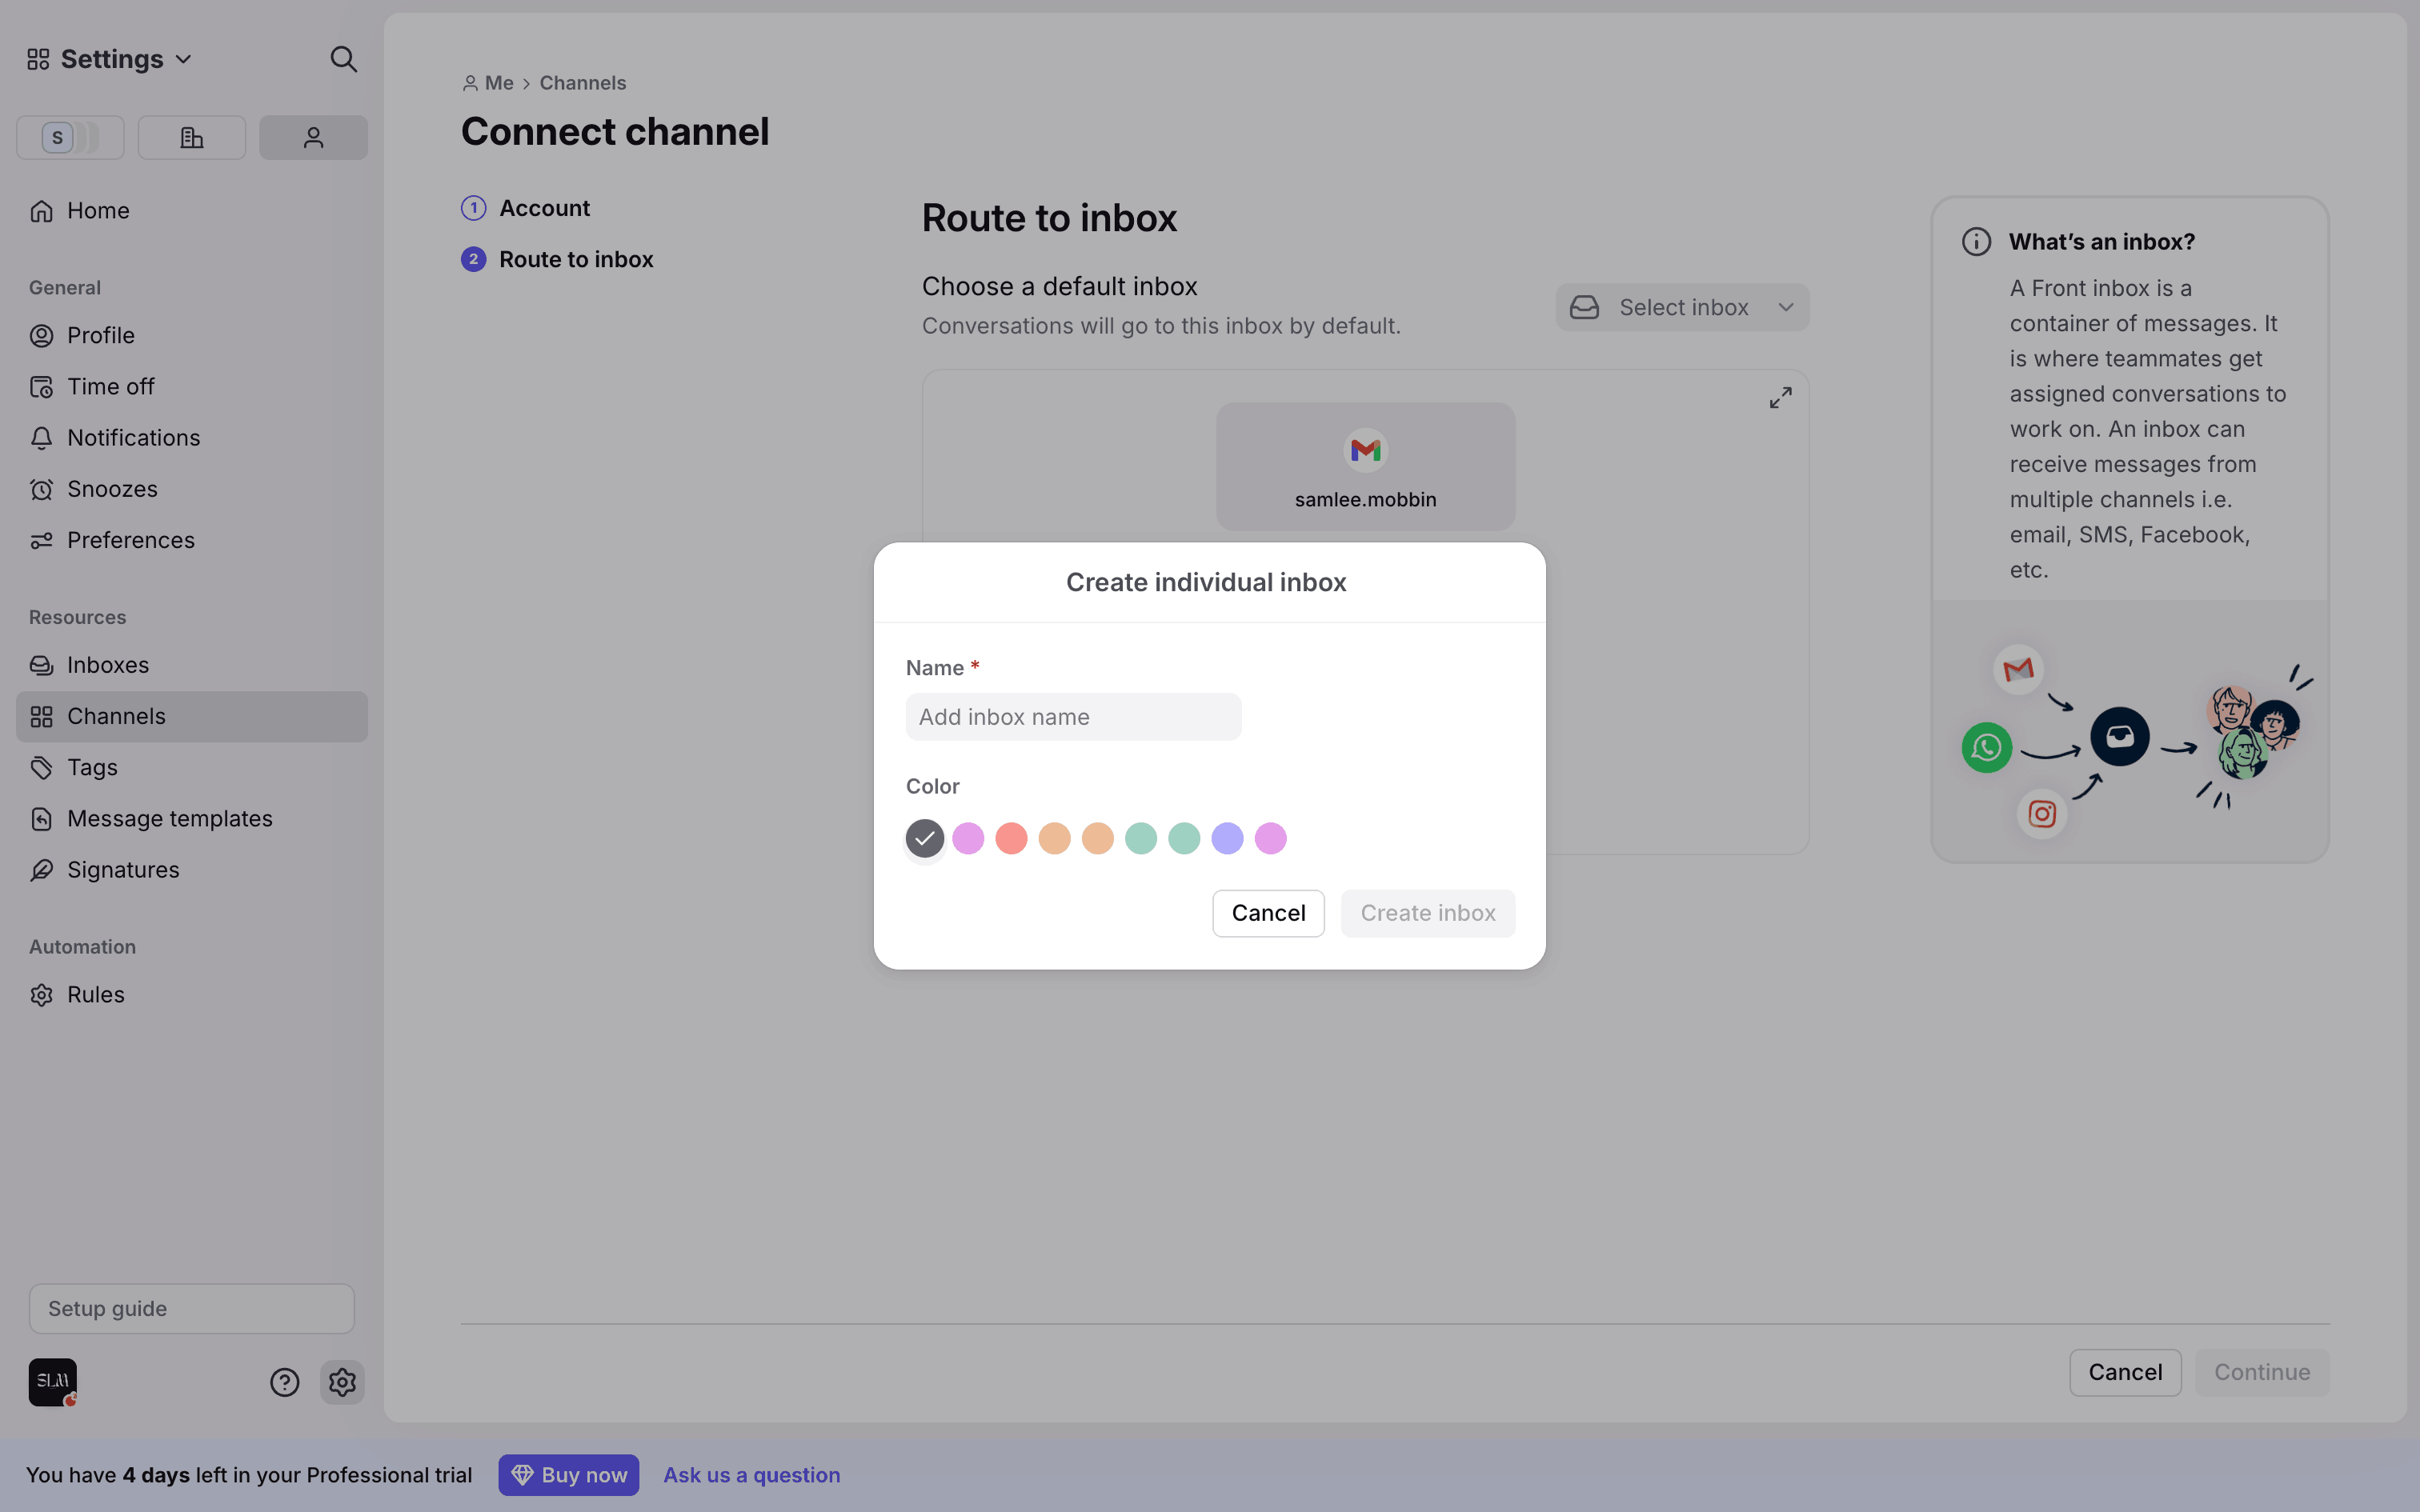Open the help question mark icon
The width and height of the screenshot is (2420, 1512).
(x=284, y=1382)
